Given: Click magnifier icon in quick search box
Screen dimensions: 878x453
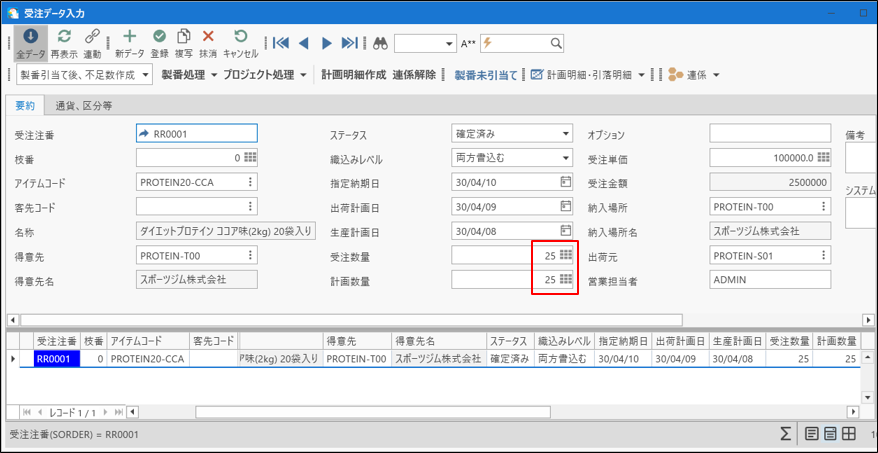Looking at the screenshot, I should click(x=555, y=43).
